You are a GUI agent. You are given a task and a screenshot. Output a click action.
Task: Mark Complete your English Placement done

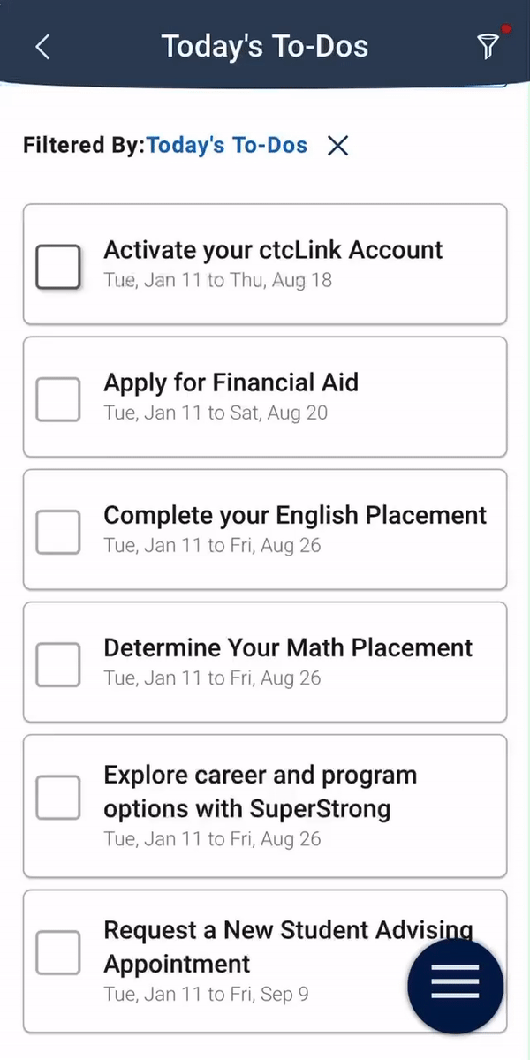pos(57,532)
